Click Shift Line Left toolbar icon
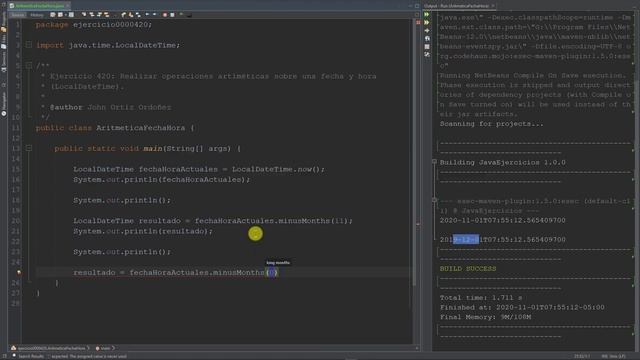640x360 pixels. pos(147,15)
